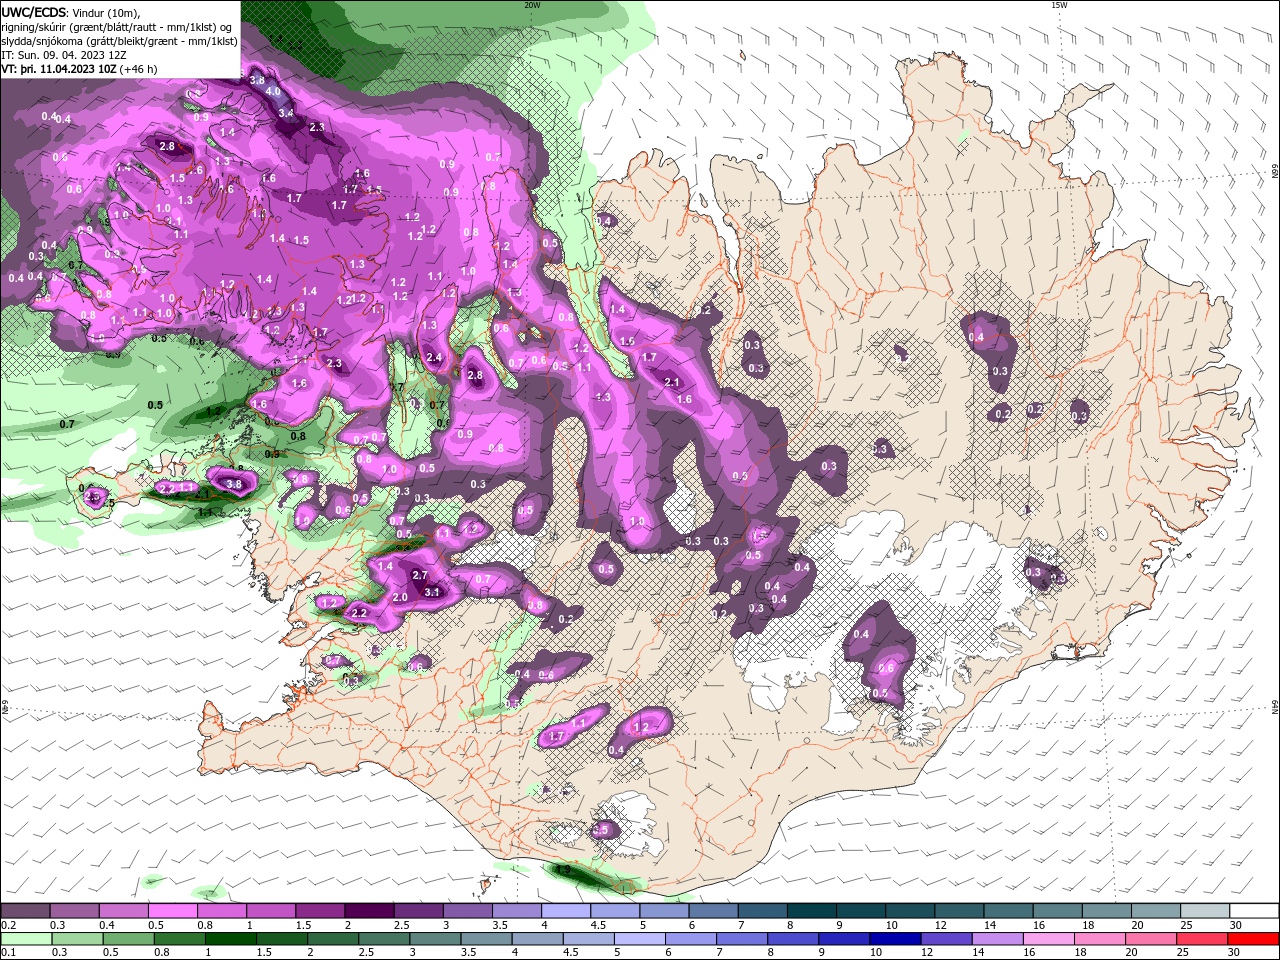Viewport: 1280px width, 960px height.
Task: Click the 2.7 precipitation value on the map
Action: coord(420,575)
